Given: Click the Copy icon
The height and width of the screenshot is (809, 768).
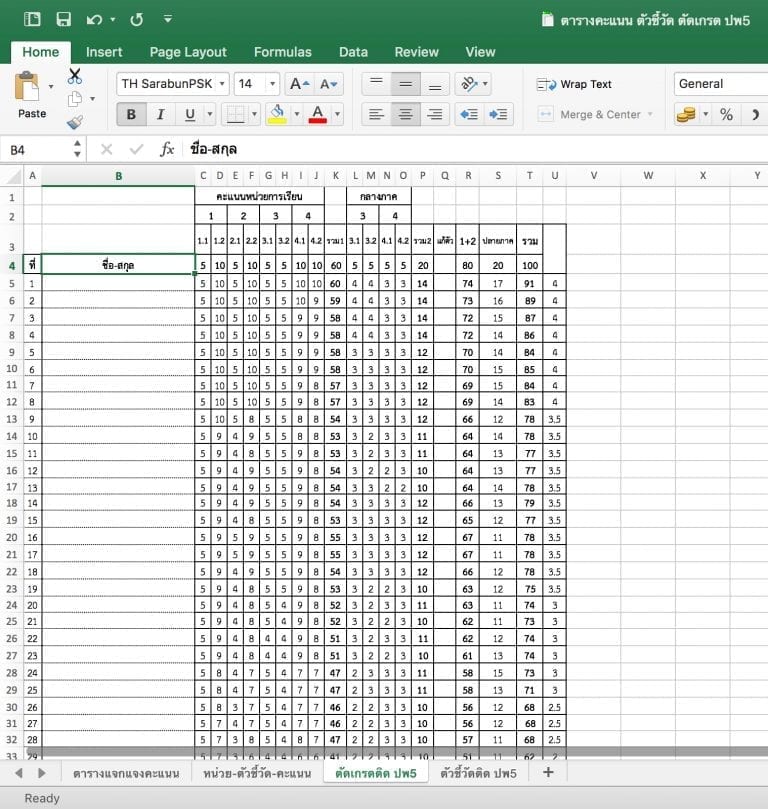Looking at the screenshot, I should coord(75,99).
